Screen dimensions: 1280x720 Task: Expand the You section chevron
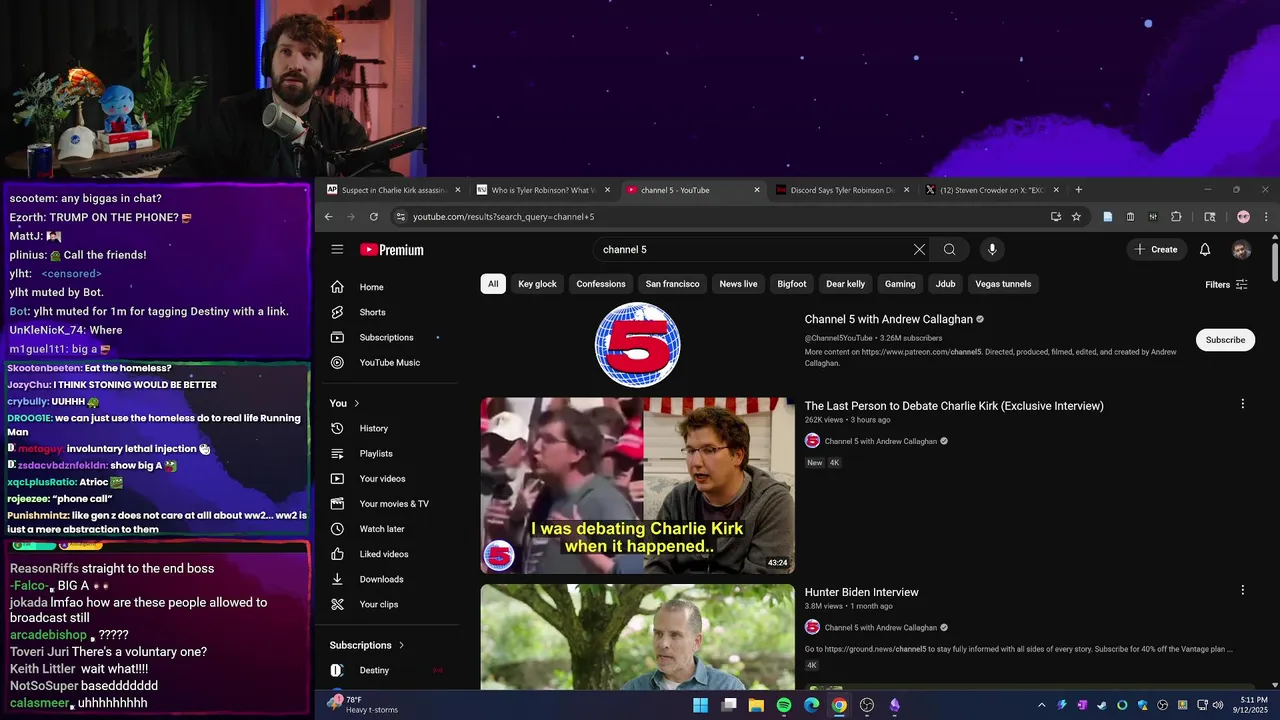point(357,403)
